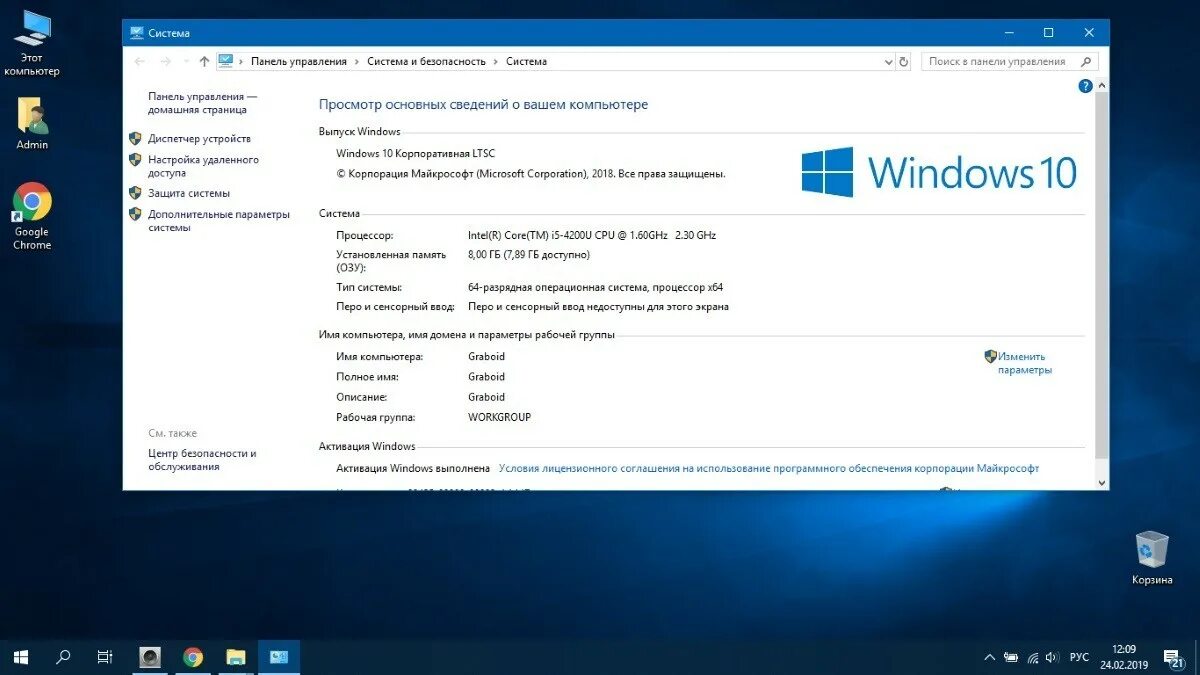Select the Admin folder desktop icon
This screenshot has height=675, width=1200.
32,124
